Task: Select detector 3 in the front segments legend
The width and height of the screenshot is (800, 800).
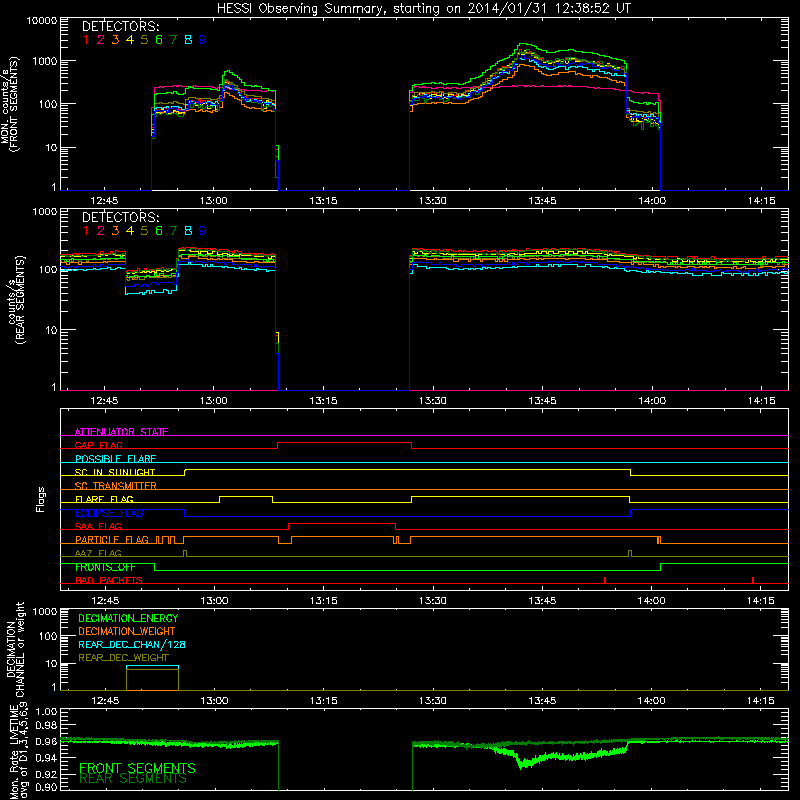Action: click(115, 40)
